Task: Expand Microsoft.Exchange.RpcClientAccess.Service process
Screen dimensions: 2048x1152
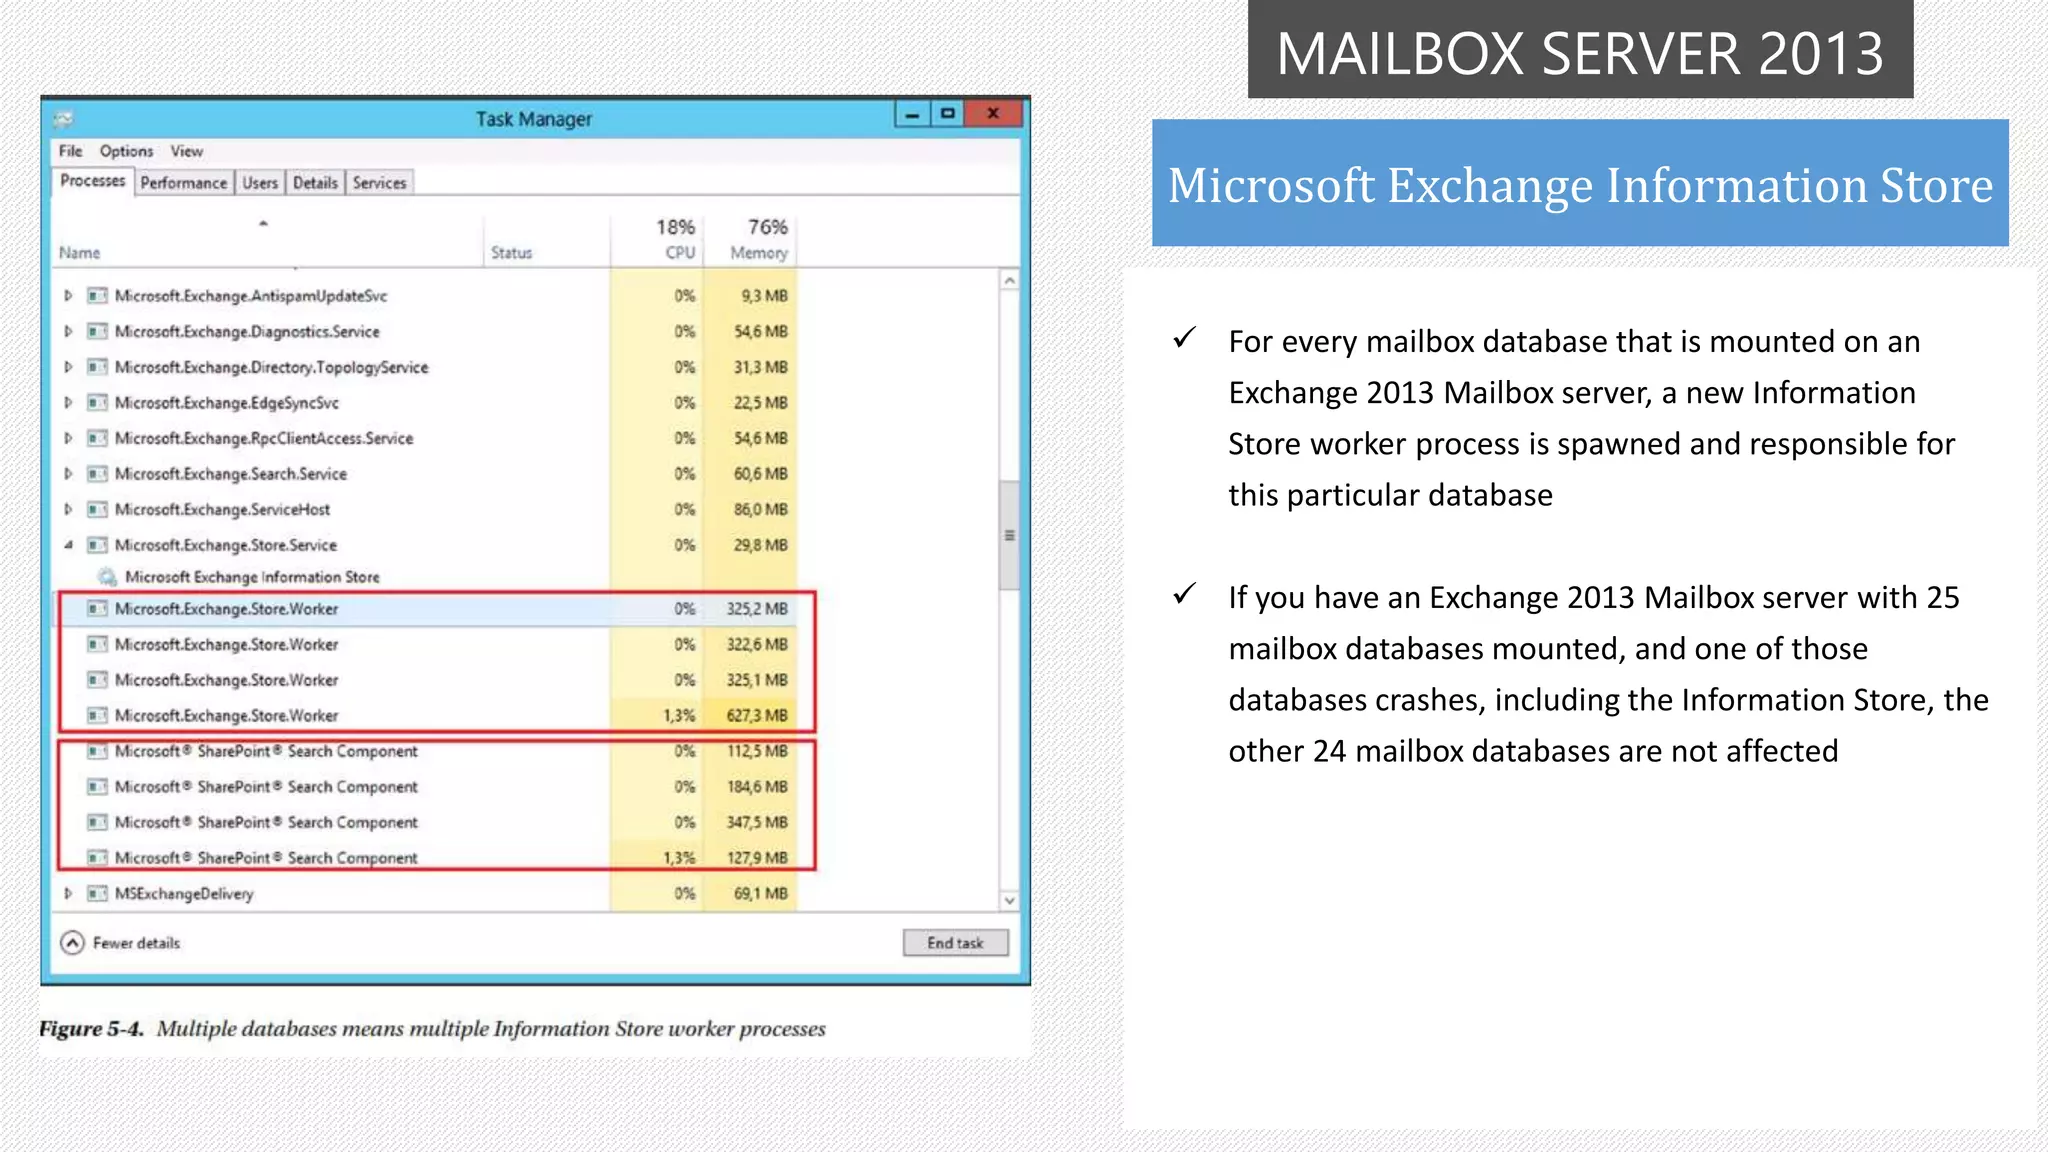Action: click(x=68, y=438)
